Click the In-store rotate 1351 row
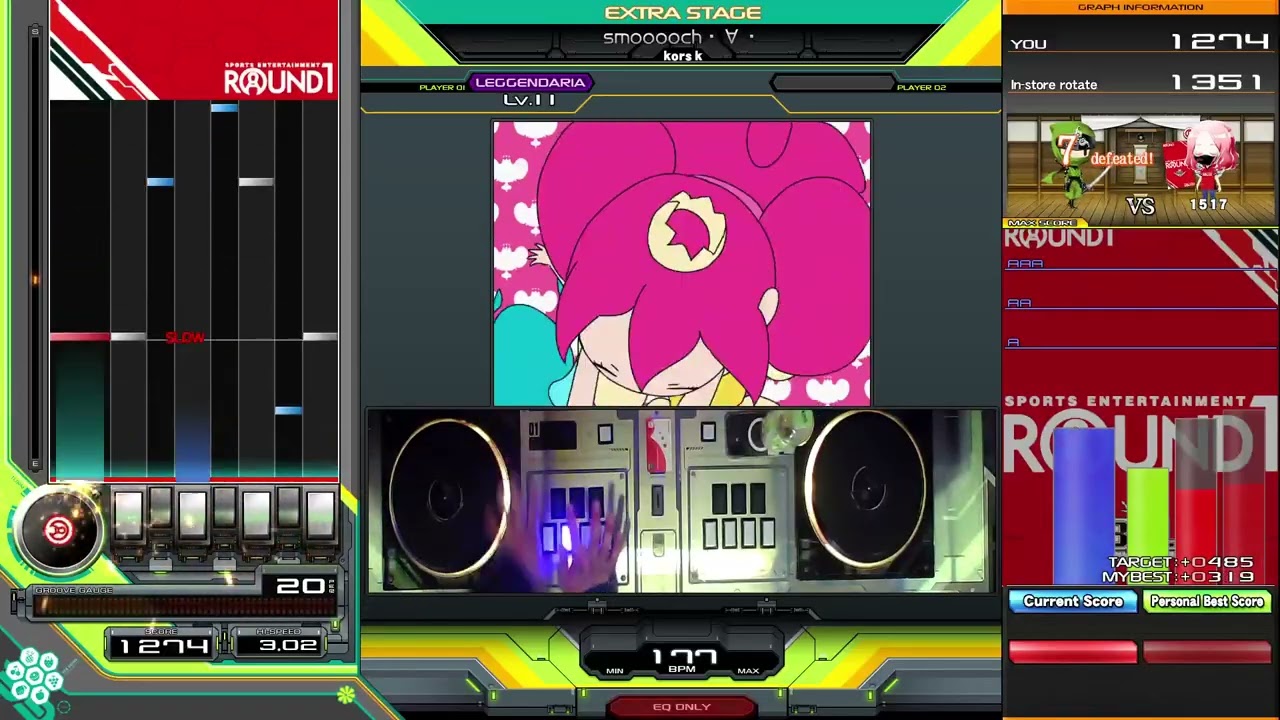Viewport: 1280px width, 720px height. click(1140, 84)
